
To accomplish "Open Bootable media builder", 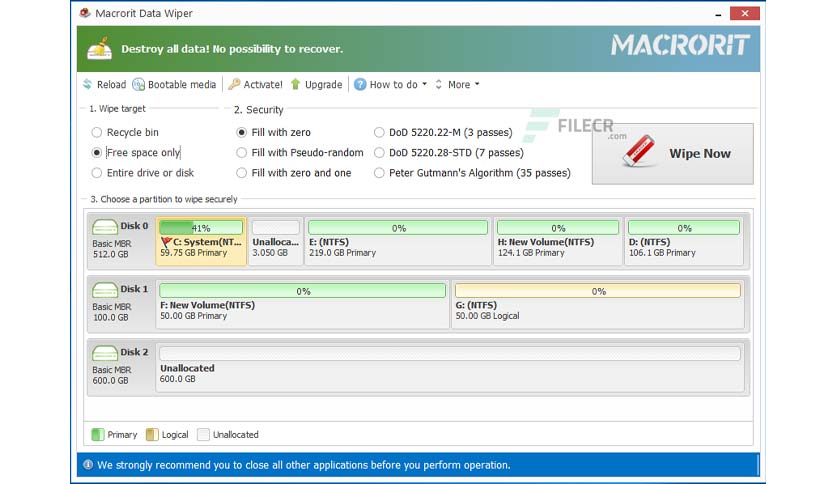I will coord(139,85).
